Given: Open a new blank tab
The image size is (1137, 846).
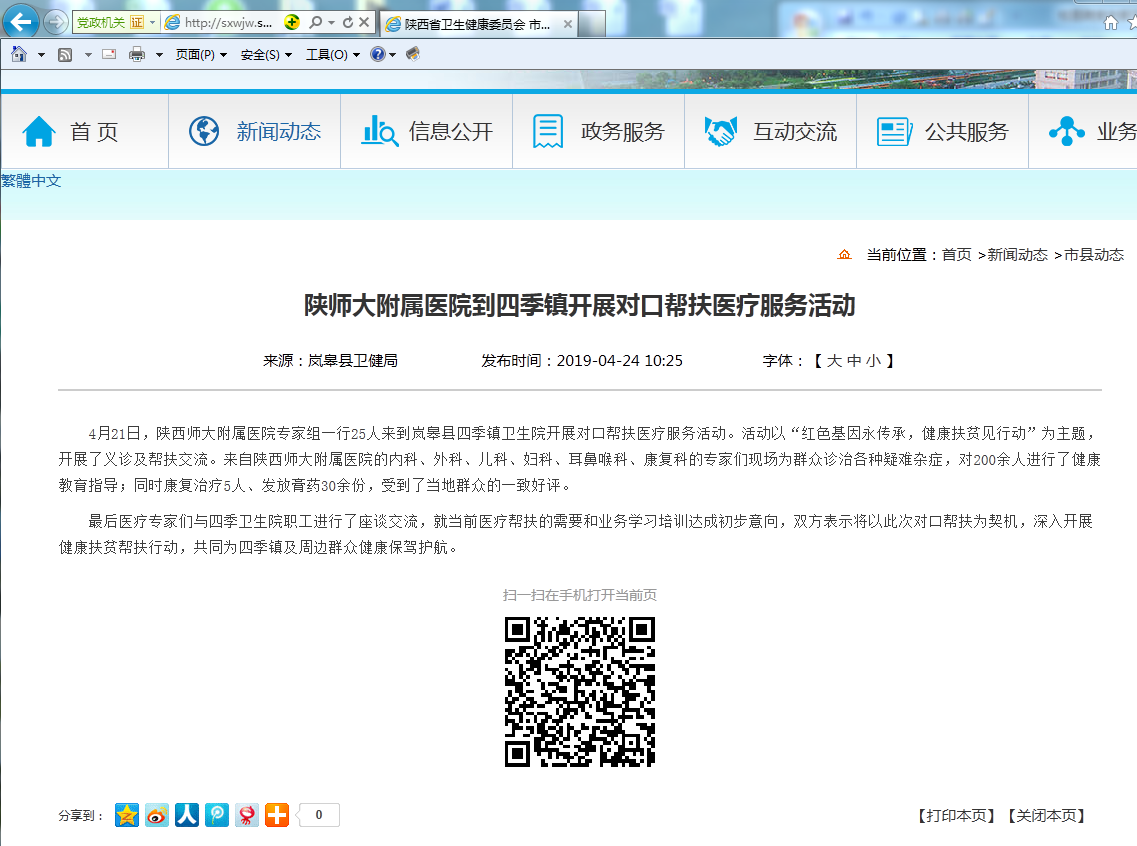Looking at the screenshot, I should click(x=592, y=24).
